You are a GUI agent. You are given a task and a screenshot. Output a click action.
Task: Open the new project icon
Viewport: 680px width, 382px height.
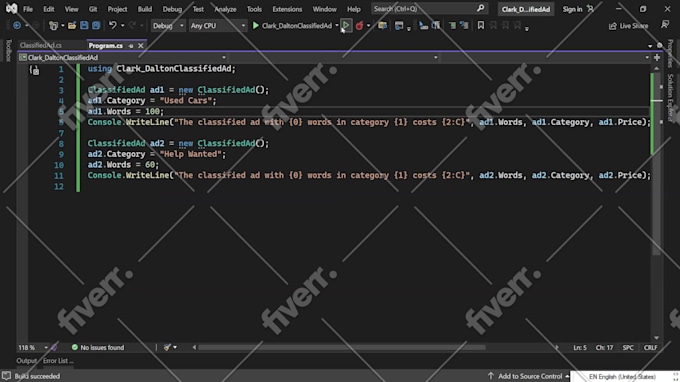[53, 26]
